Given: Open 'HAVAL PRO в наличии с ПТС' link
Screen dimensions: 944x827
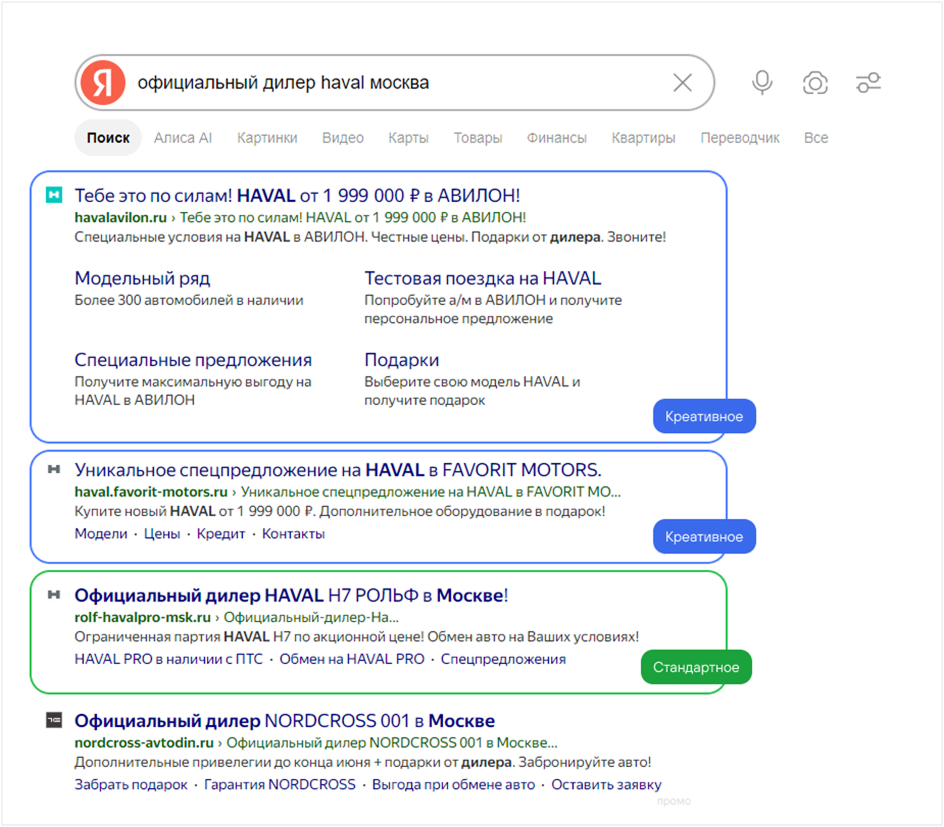Looking at the screenshot, I should click(x=169, y=659).
